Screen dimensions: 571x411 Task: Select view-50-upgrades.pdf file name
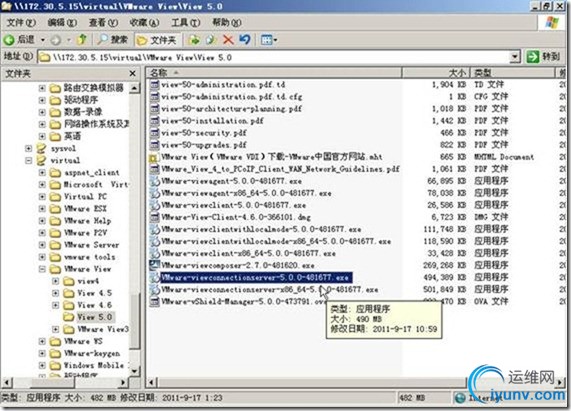204,145
